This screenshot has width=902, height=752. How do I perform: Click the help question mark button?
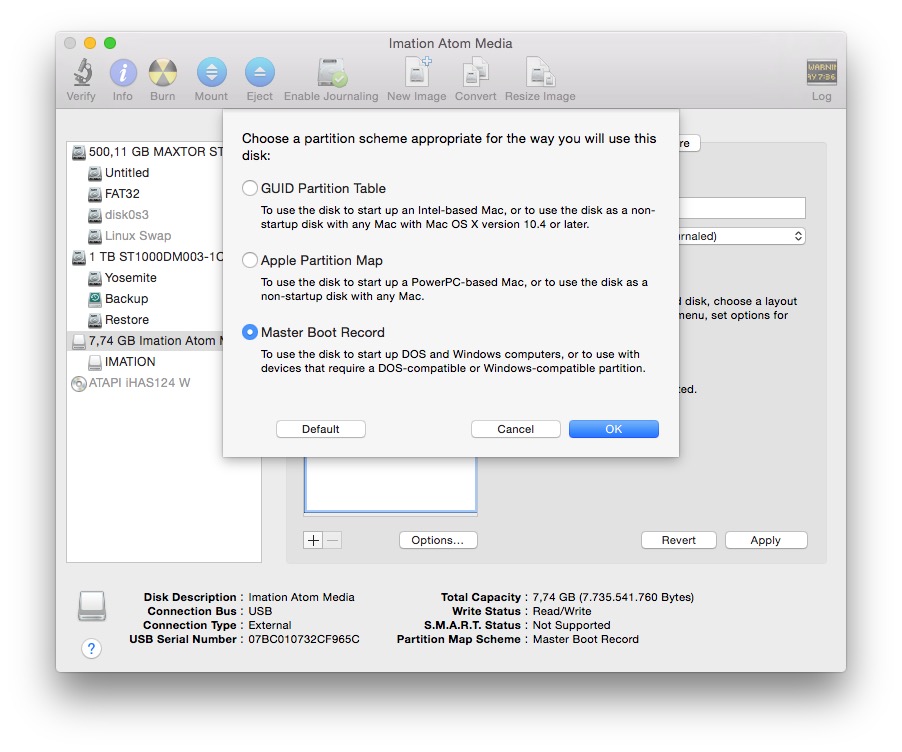91,649
